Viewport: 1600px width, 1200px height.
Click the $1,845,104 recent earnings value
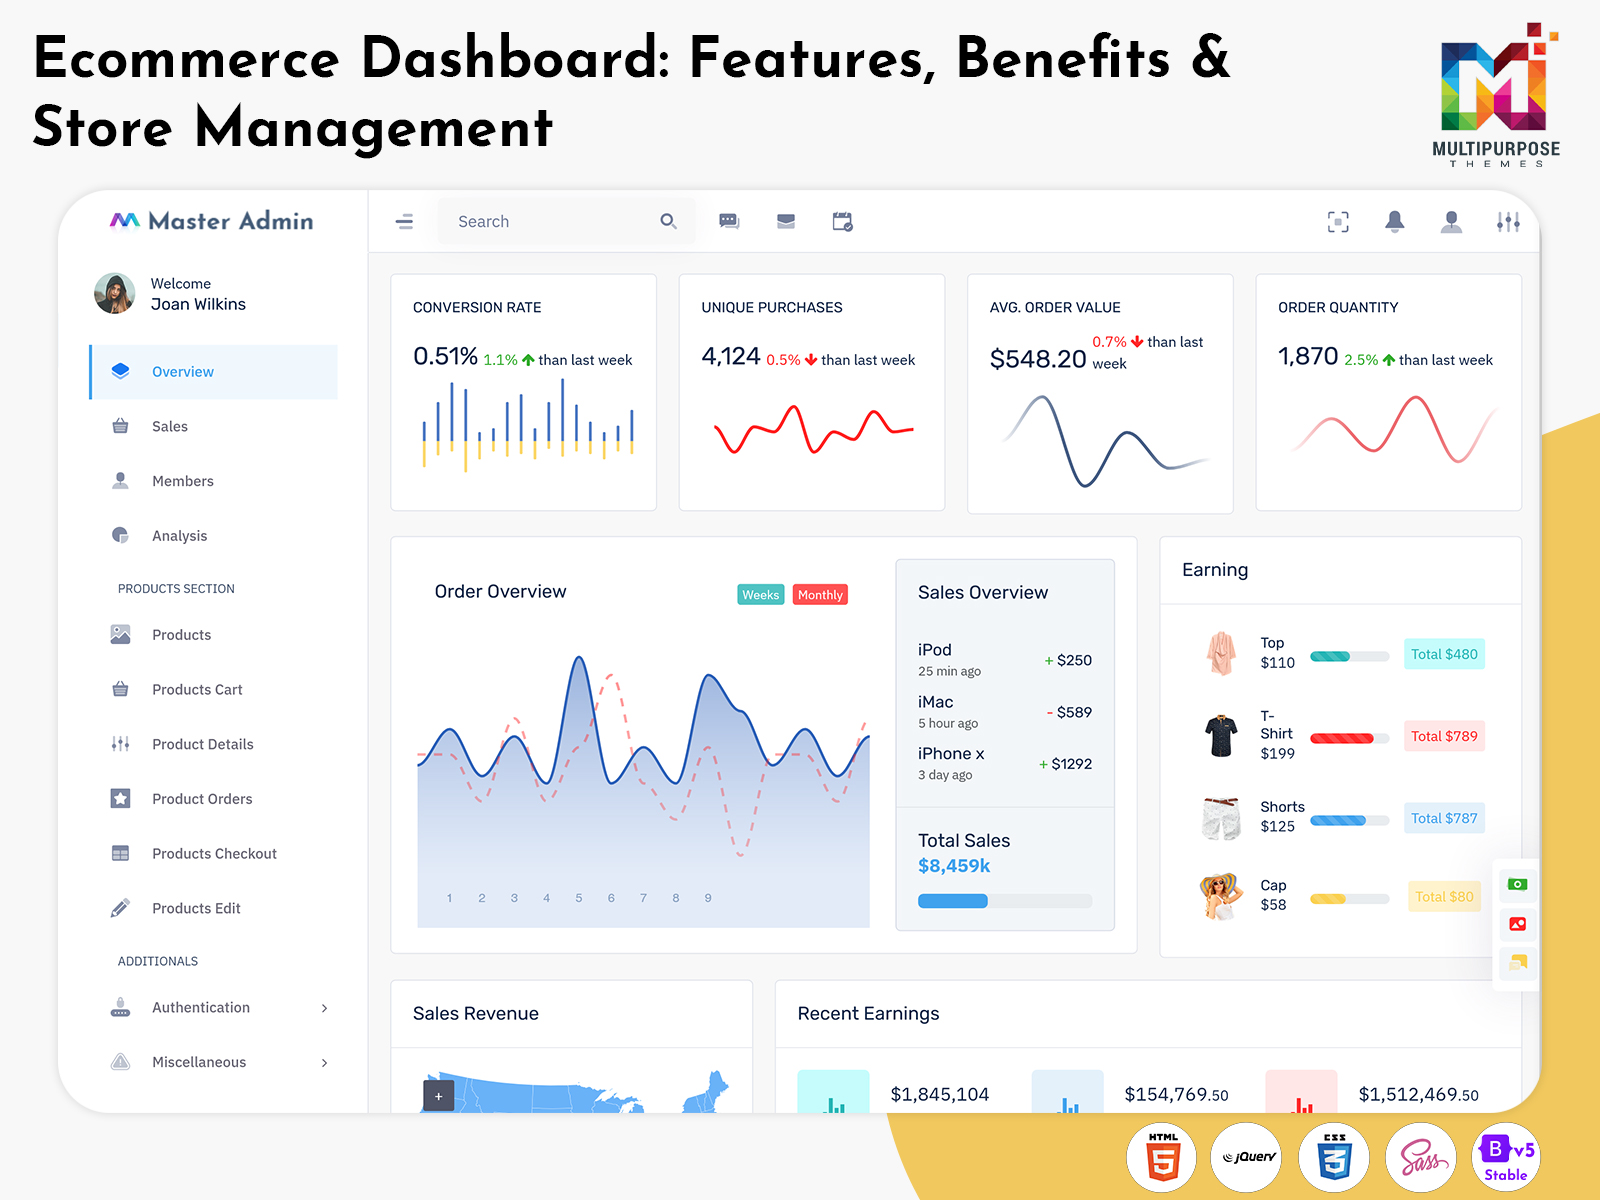click(940, 1094)
